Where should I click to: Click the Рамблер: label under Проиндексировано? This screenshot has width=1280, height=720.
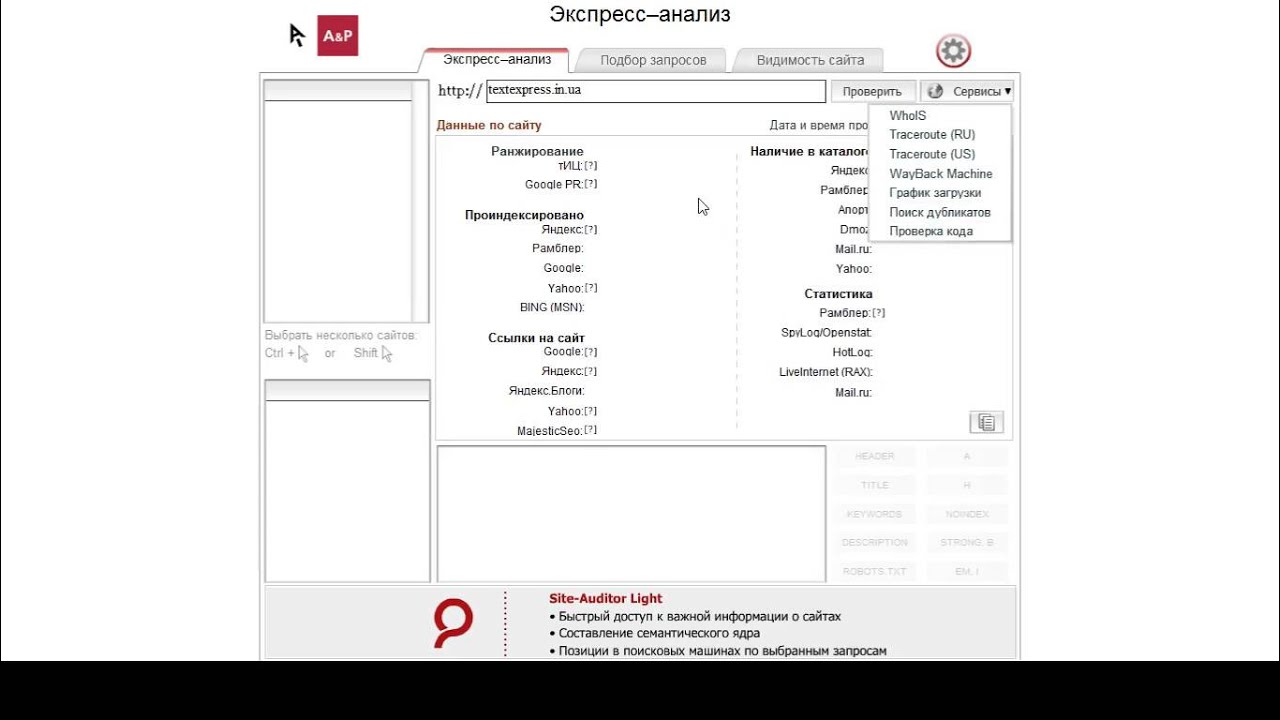click(558, 249)
